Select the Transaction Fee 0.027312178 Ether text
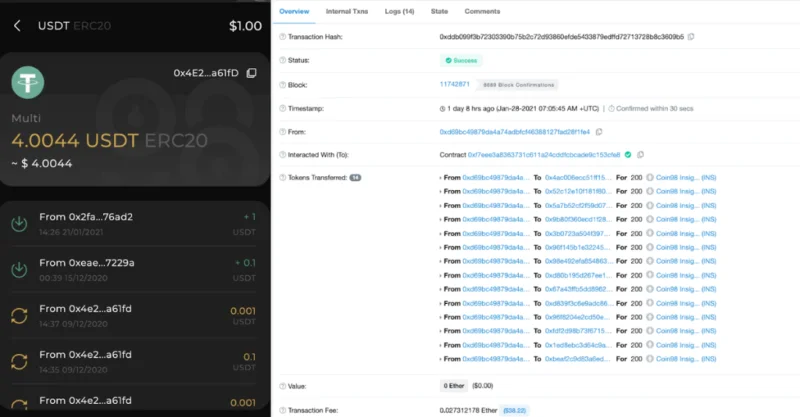The width and height of the screenshot is (800, 417). (468, 410)
